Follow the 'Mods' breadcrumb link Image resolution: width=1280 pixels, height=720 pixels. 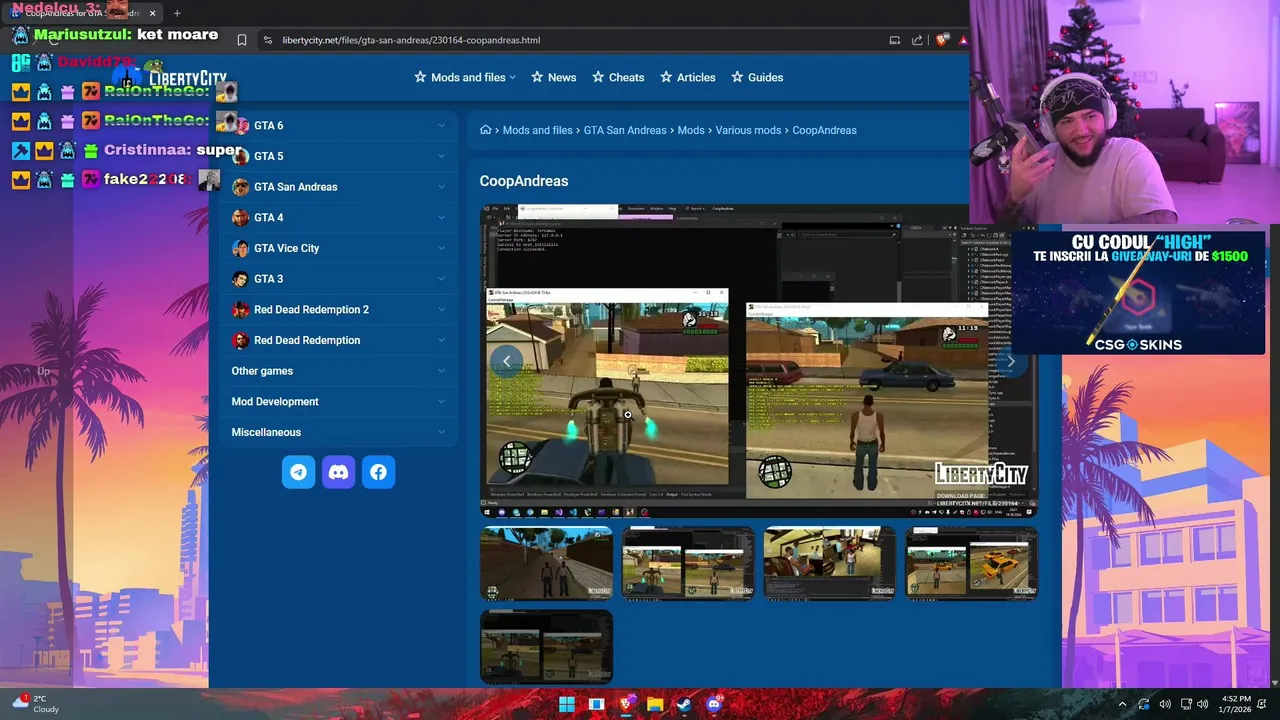(x=691, y=130)
